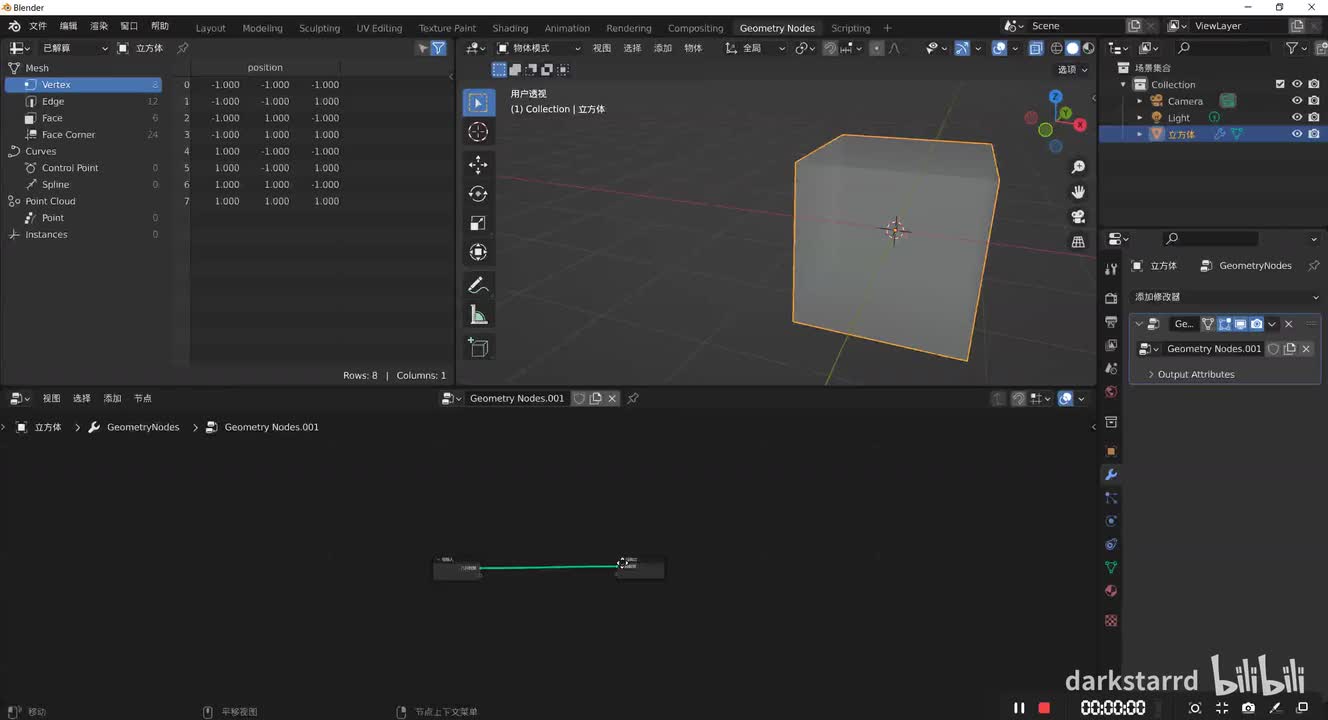Viewport: 1328px width, 720px height.
Task: Click the spreadsheet pin icon
Action: (183, 48)
